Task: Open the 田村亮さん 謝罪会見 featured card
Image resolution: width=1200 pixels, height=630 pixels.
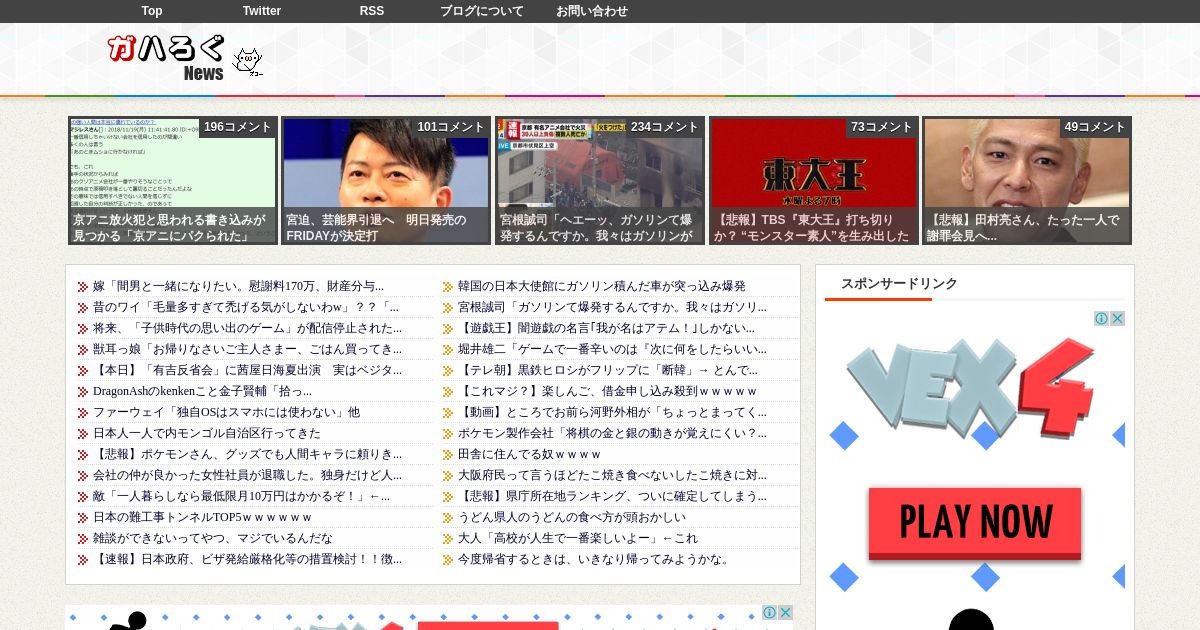Action: click(x=1027, y=180)
